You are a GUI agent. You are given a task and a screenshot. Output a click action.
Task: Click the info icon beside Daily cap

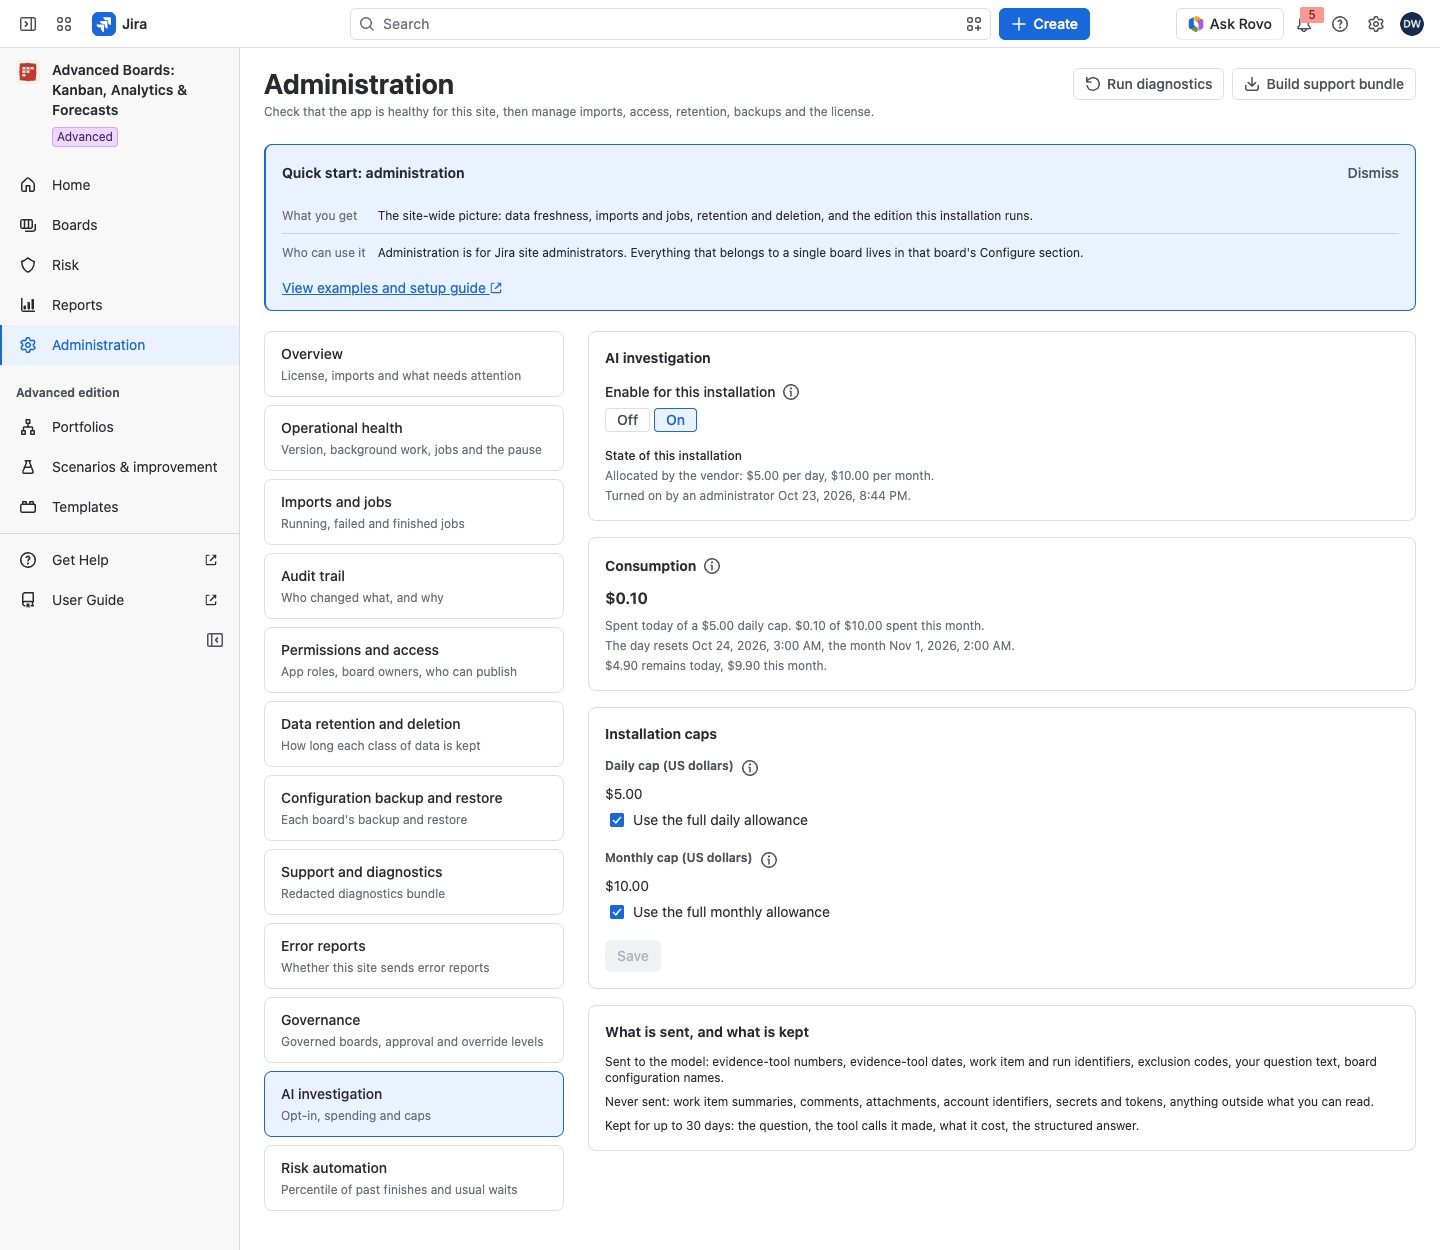click(x=750, y=767)
